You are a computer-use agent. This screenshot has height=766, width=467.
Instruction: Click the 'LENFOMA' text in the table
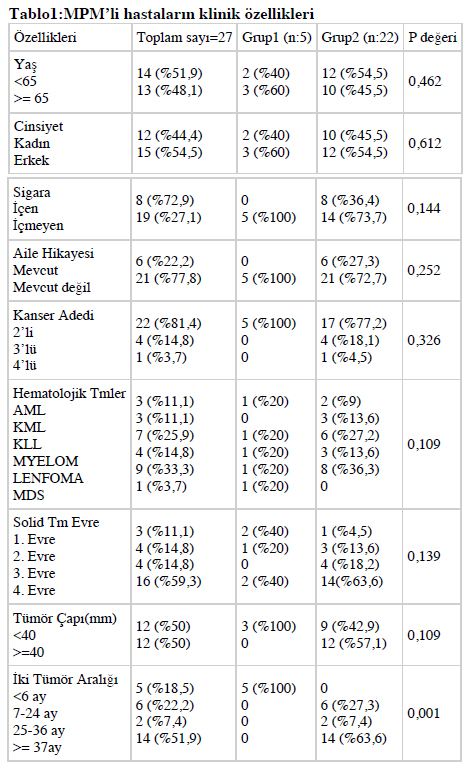48,478
